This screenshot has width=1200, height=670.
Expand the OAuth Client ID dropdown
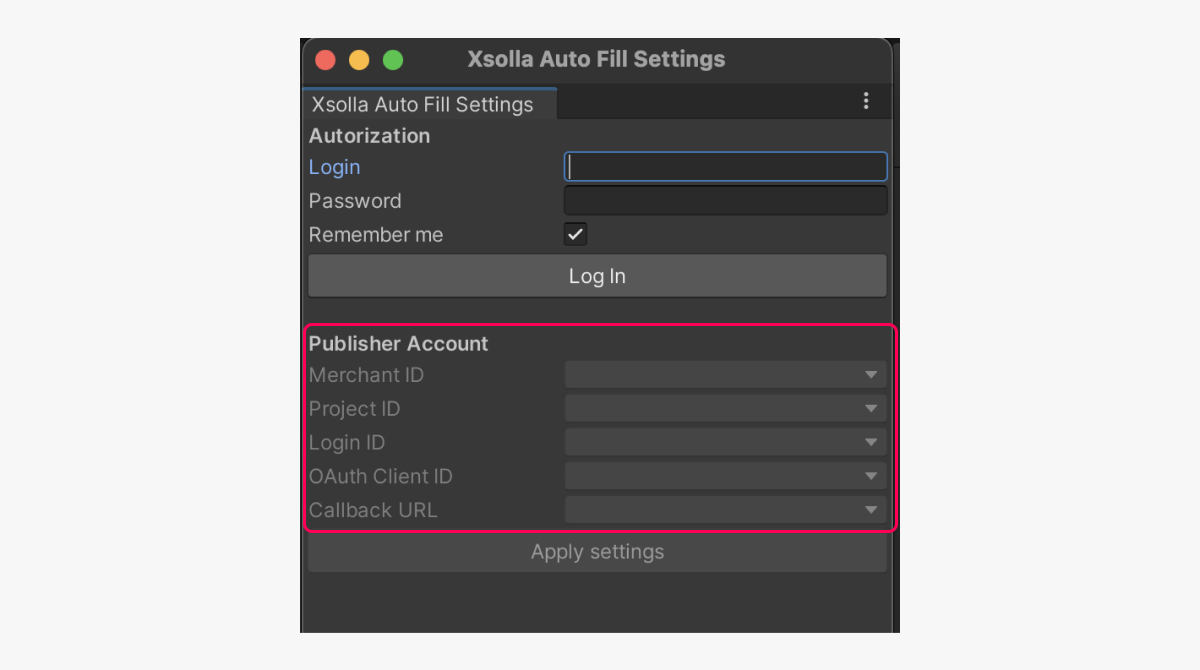[726, 476]
